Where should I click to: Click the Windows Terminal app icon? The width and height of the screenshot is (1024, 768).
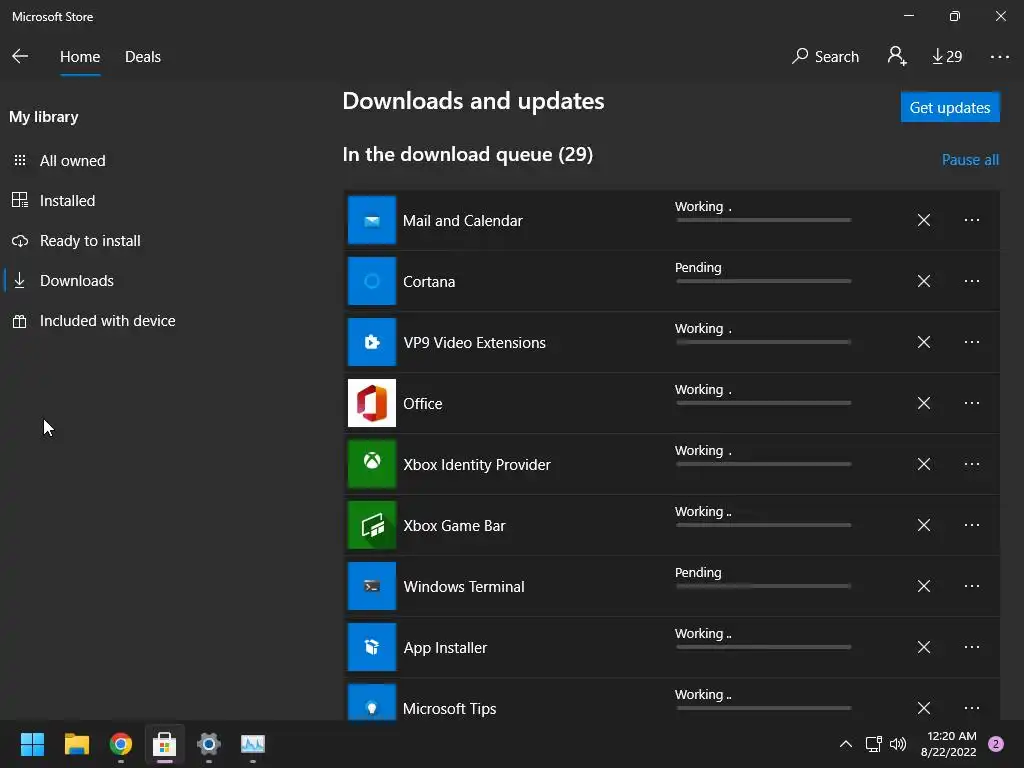click(372, 586)
